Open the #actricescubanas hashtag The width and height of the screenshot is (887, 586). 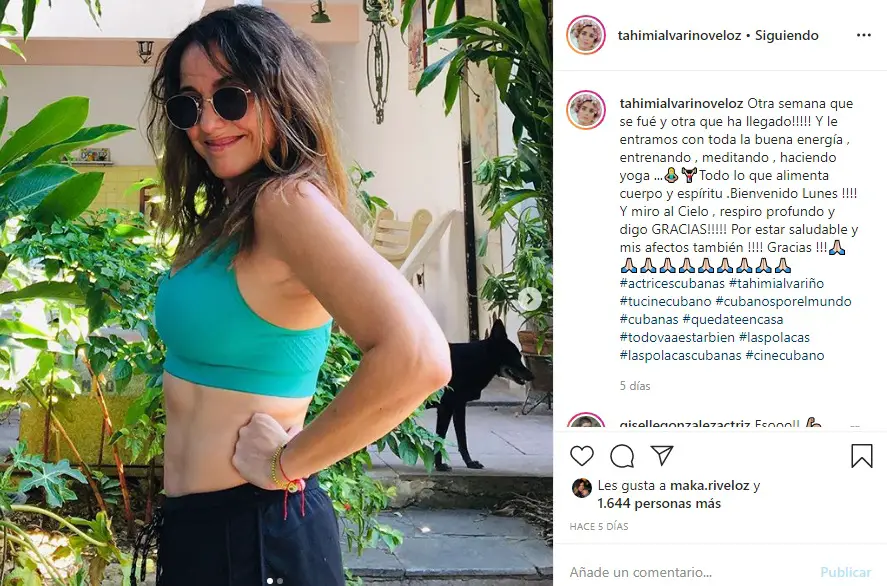[x=672, y=283]
